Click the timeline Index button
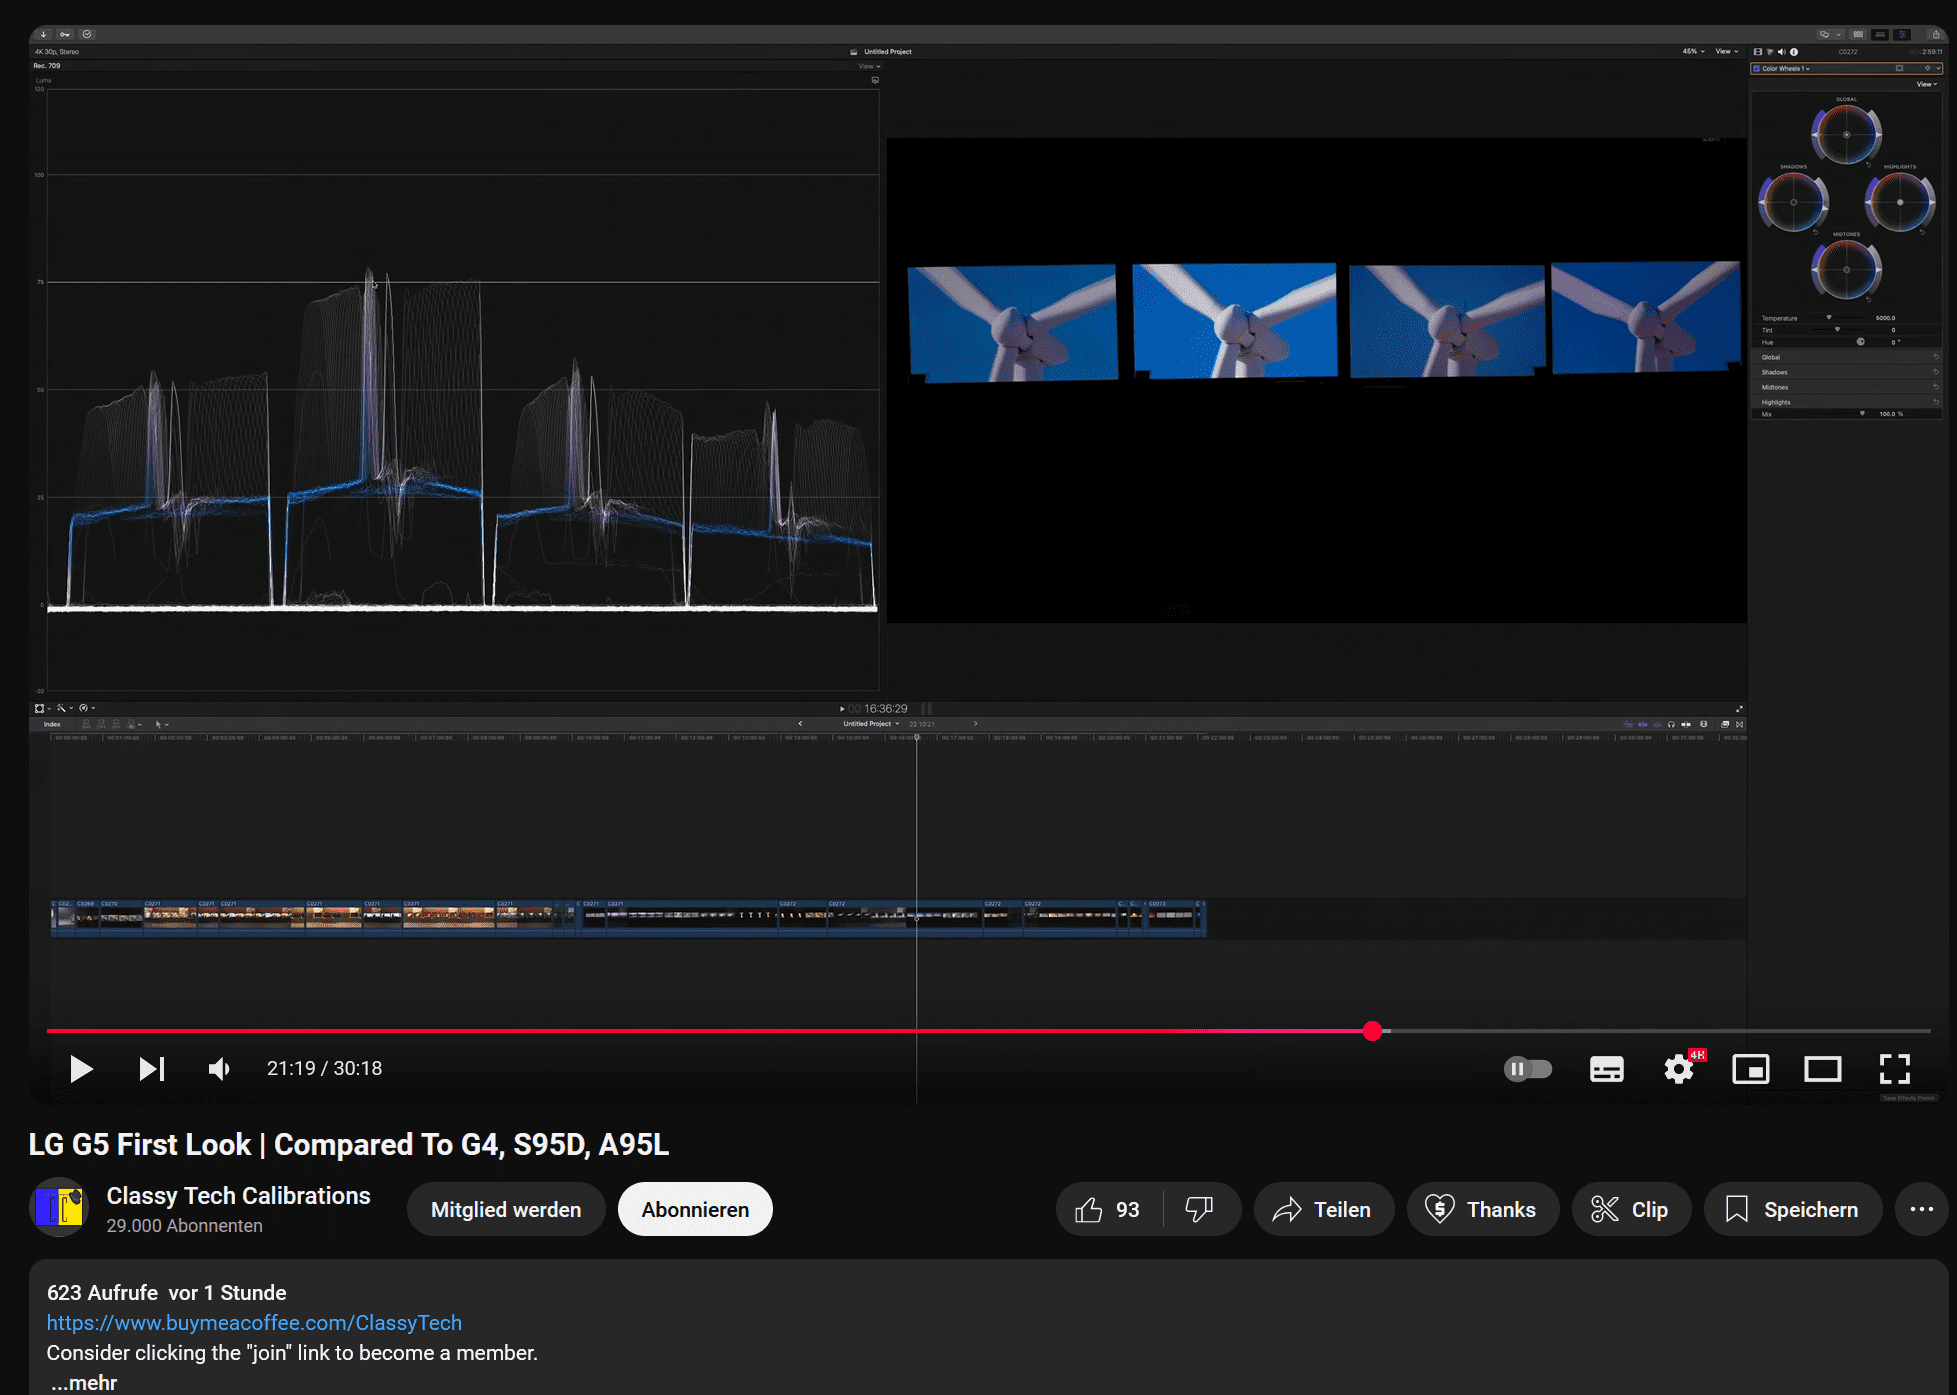The width and height of the screenshot is (1957, 1395). coord(52,724)
